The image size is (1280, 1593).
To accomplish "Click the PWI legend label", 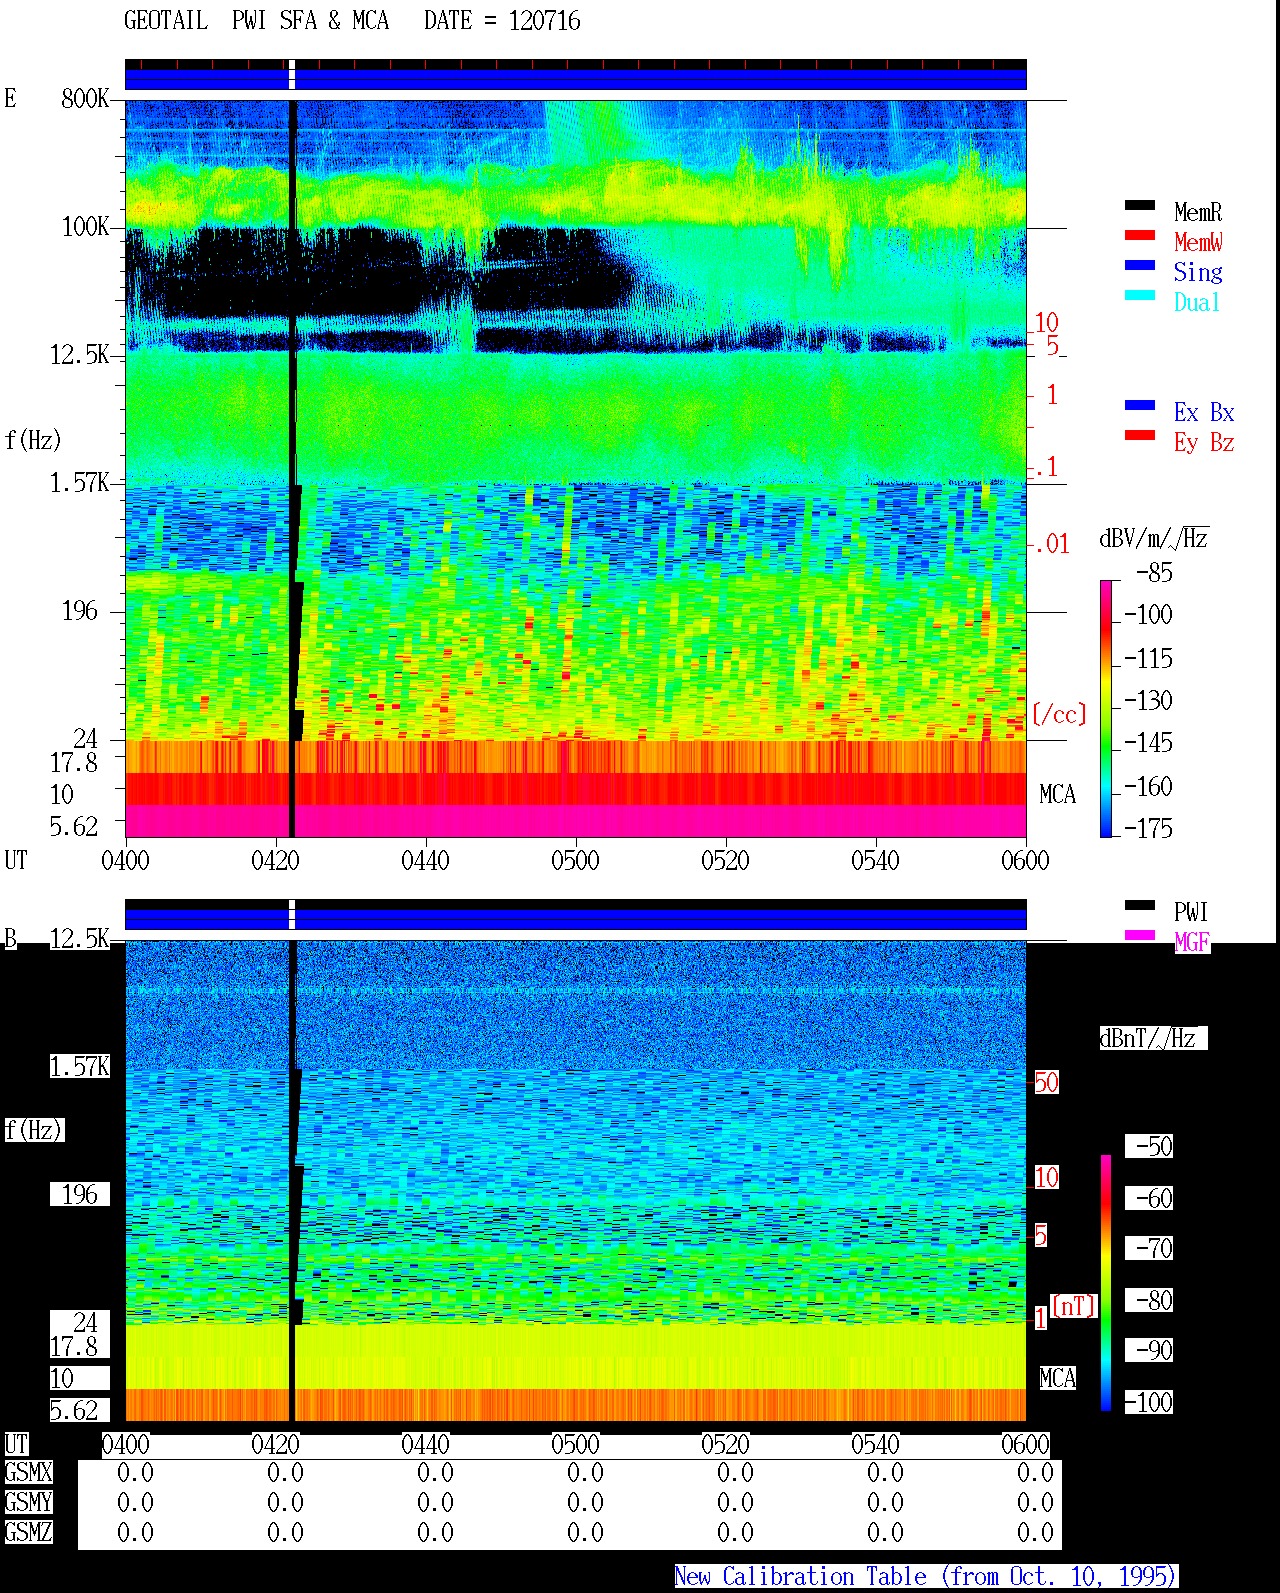I will click(1191, 912).
